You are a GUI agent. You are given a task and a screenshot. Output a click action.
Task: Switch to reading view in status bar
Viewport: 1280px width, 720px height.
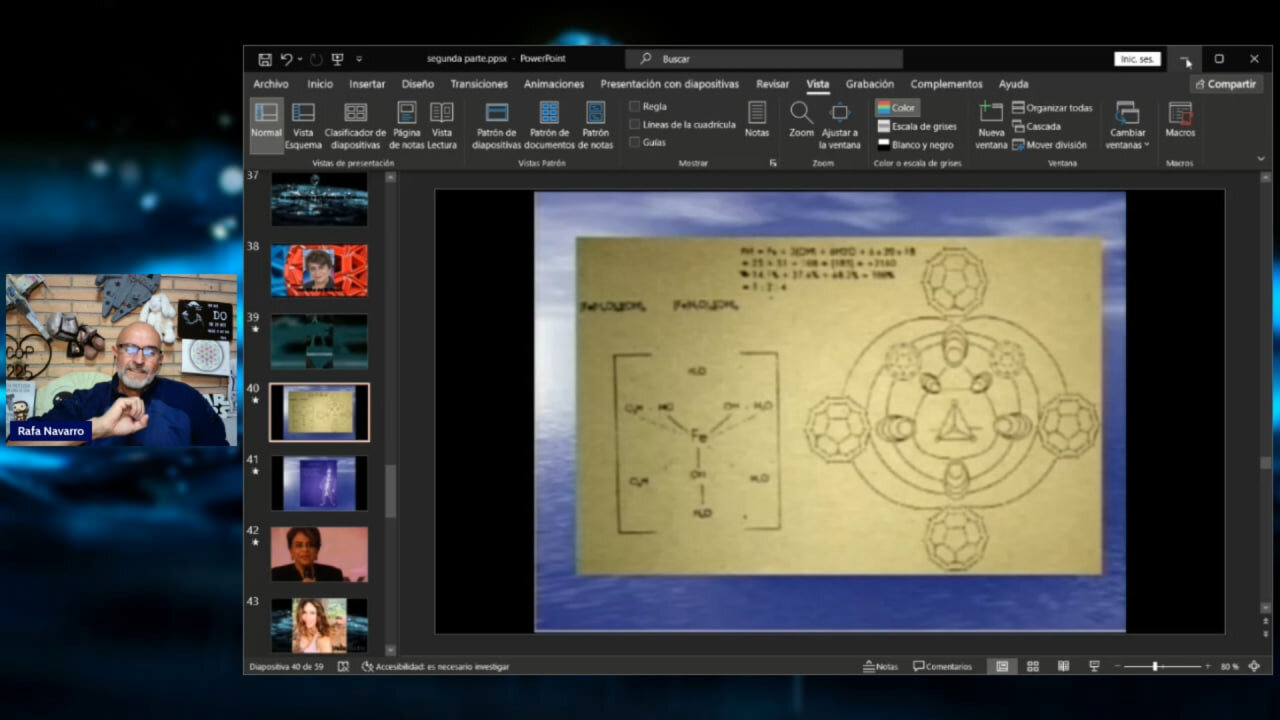[x=1063, y=666]
